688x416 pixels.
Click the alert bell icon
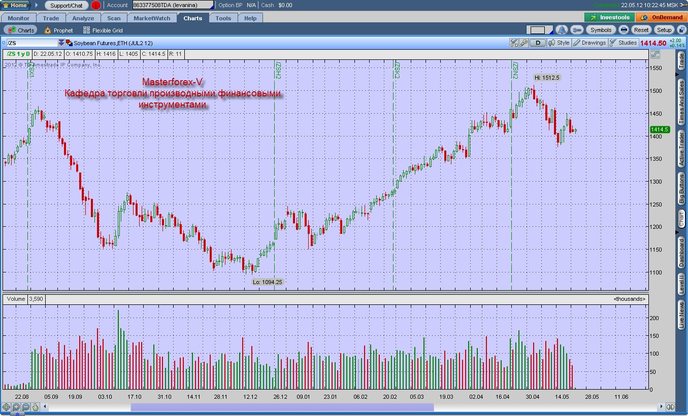[x=562, y=30]
